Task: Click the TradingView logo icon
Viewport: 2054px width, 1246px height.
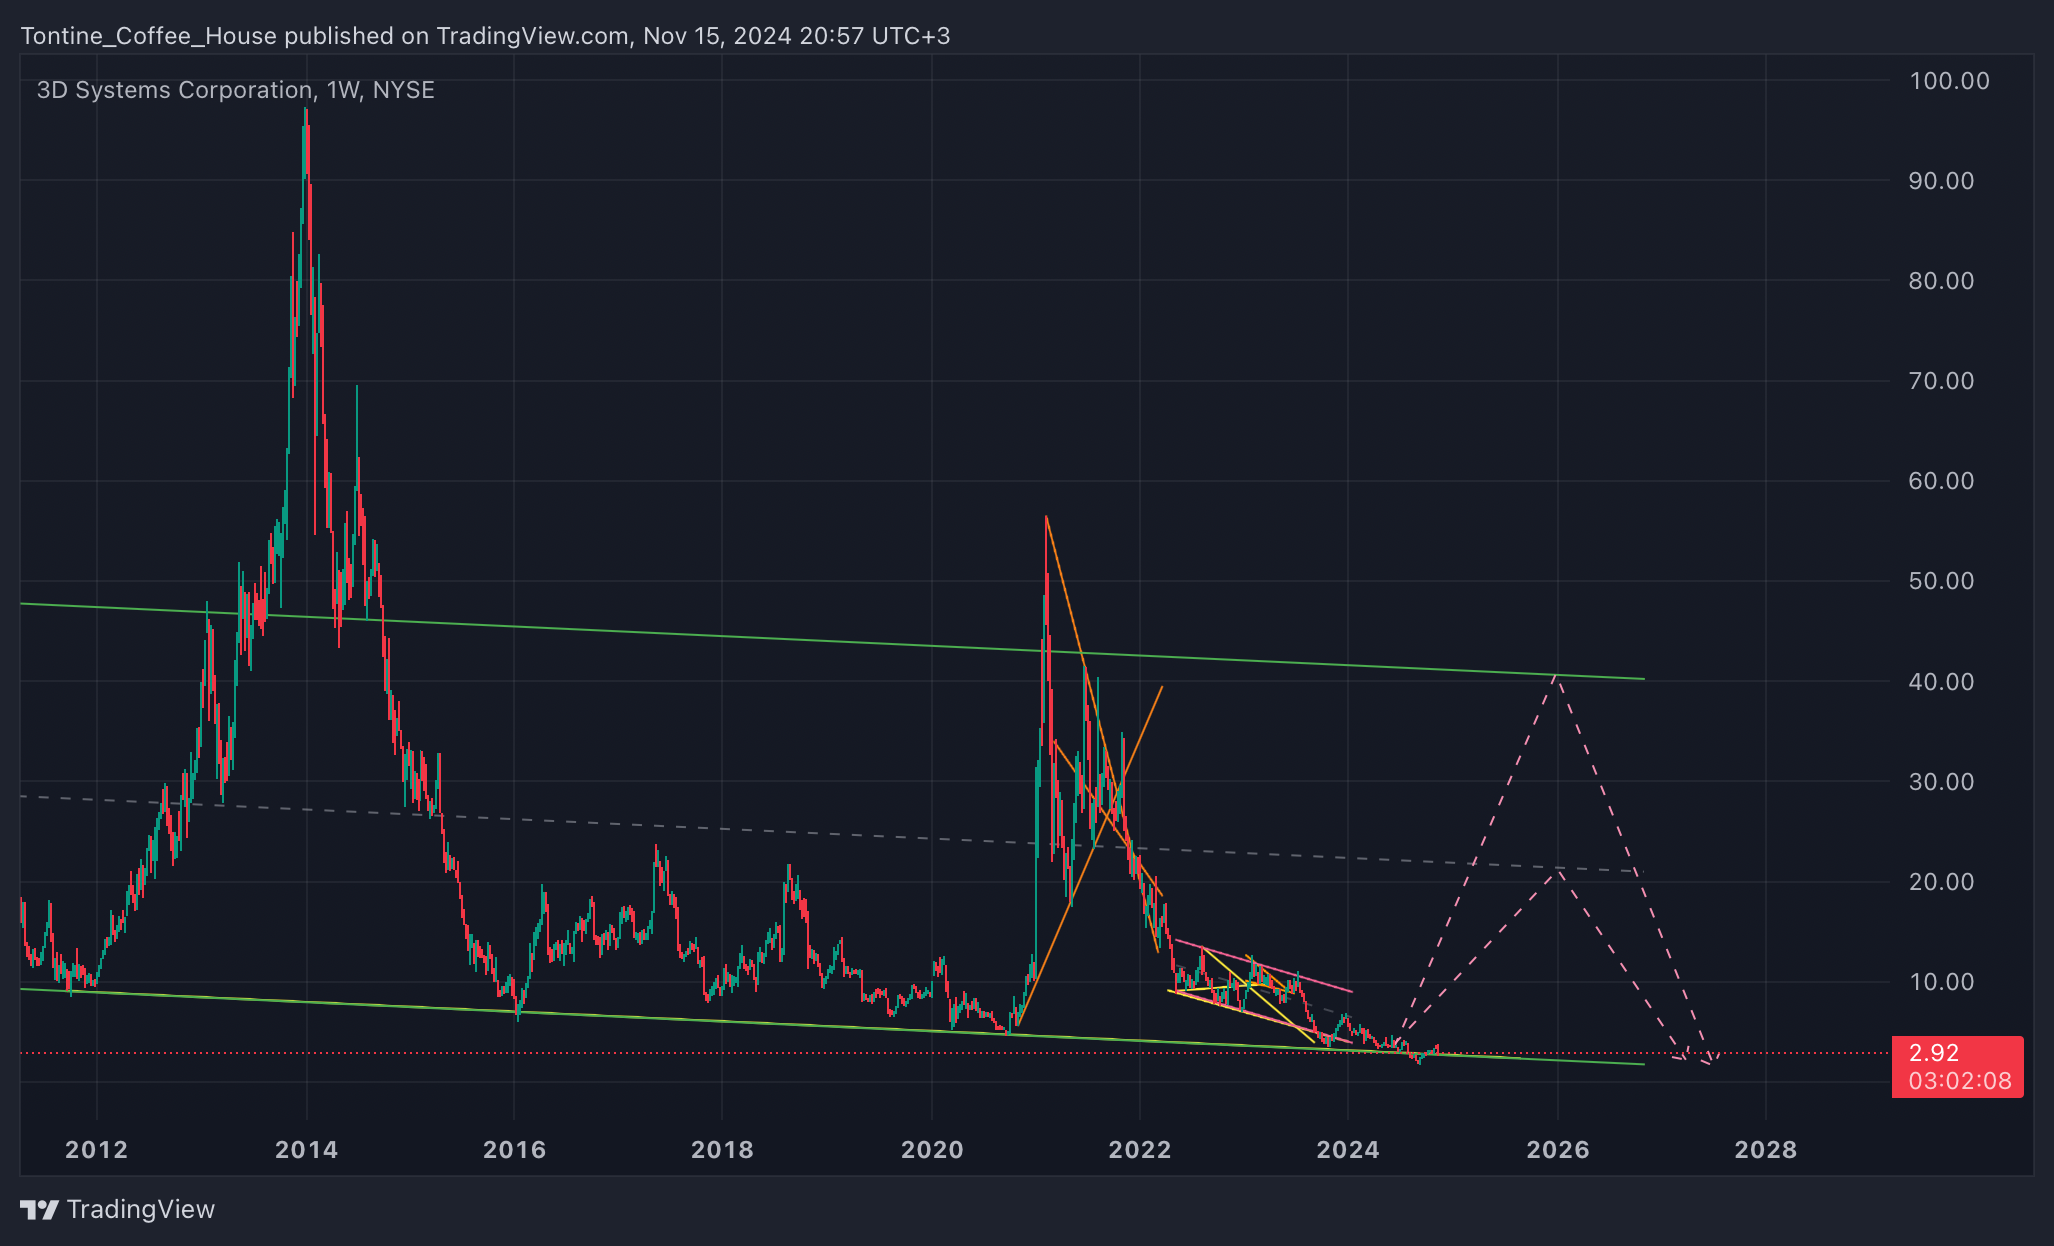Action: (40, 1210)
